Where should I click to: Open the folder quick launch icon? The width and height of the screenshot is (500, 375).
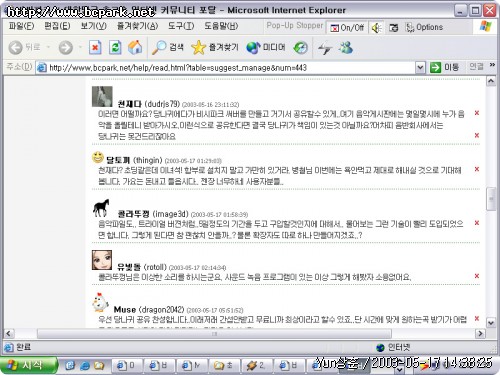(99, 366)
